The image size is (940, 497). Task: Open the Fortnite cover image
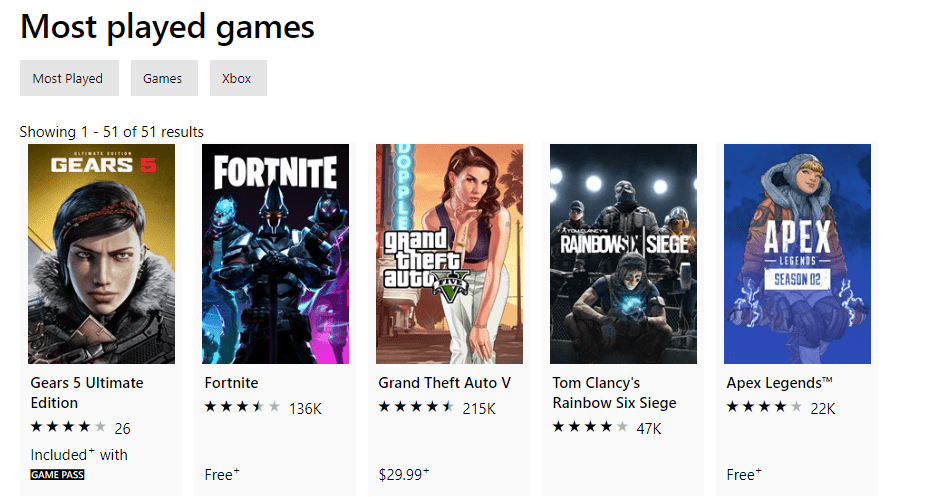click(275, 253)
